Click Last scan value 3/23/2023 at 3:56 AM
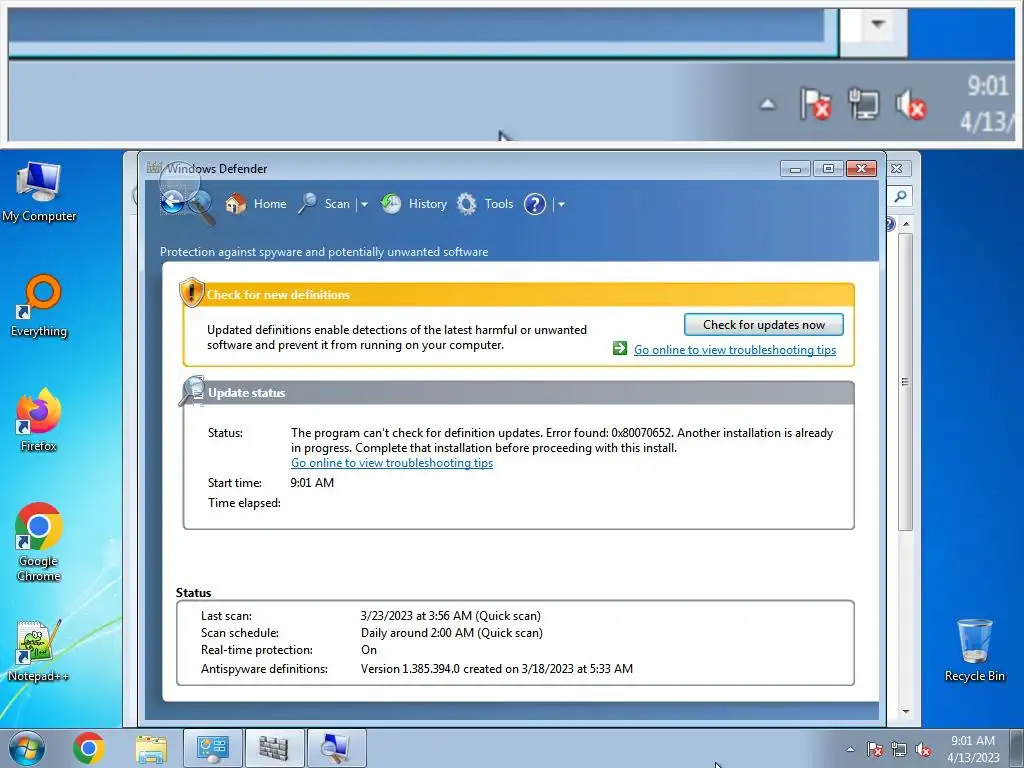Image resolution: width=1024 pixels, height=768 pixels. [x=451, y=616]
